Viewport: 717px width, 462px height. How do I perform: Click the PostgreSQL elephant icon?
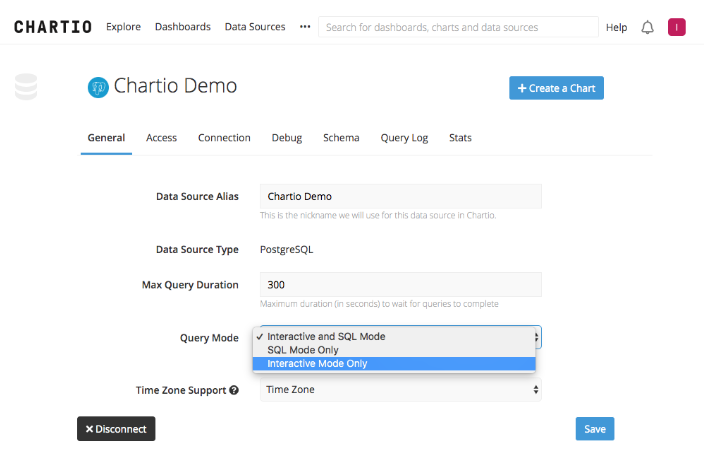98,87
